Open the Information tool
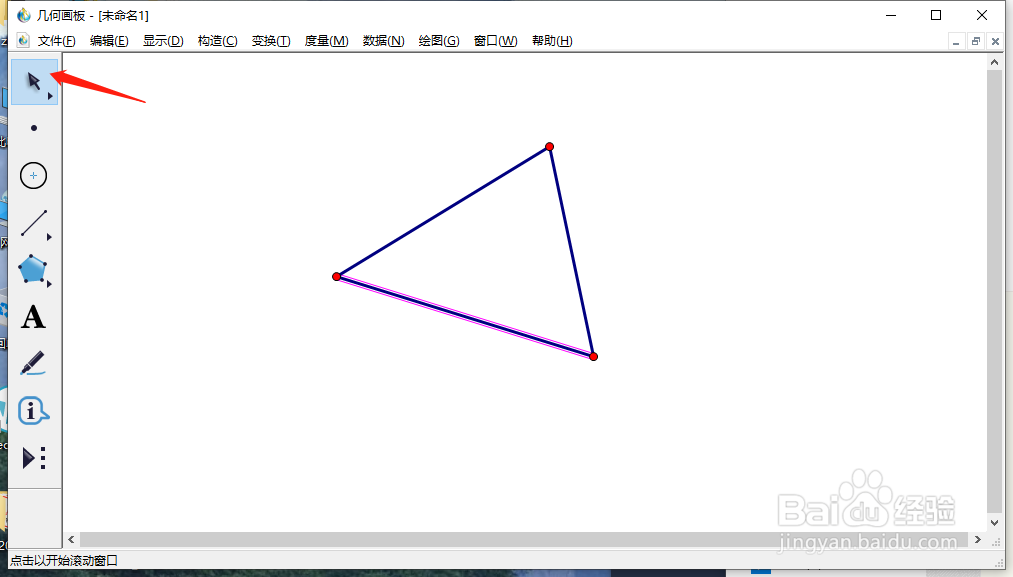 [33, 411]
